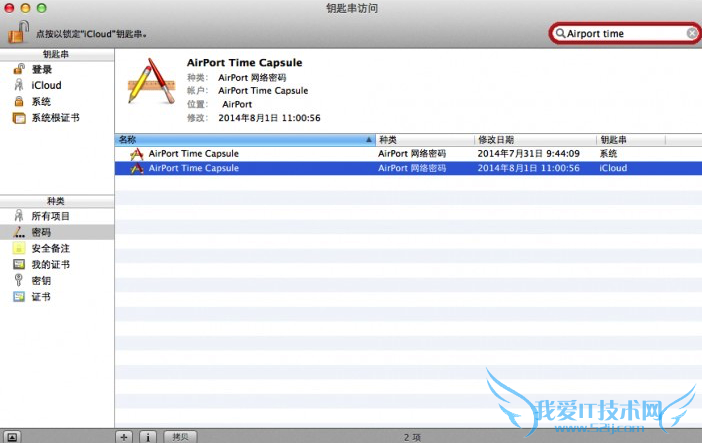Click the folder icon beside 系统根证书
This screenshot has width=702, height=443.
coord(19,118)
